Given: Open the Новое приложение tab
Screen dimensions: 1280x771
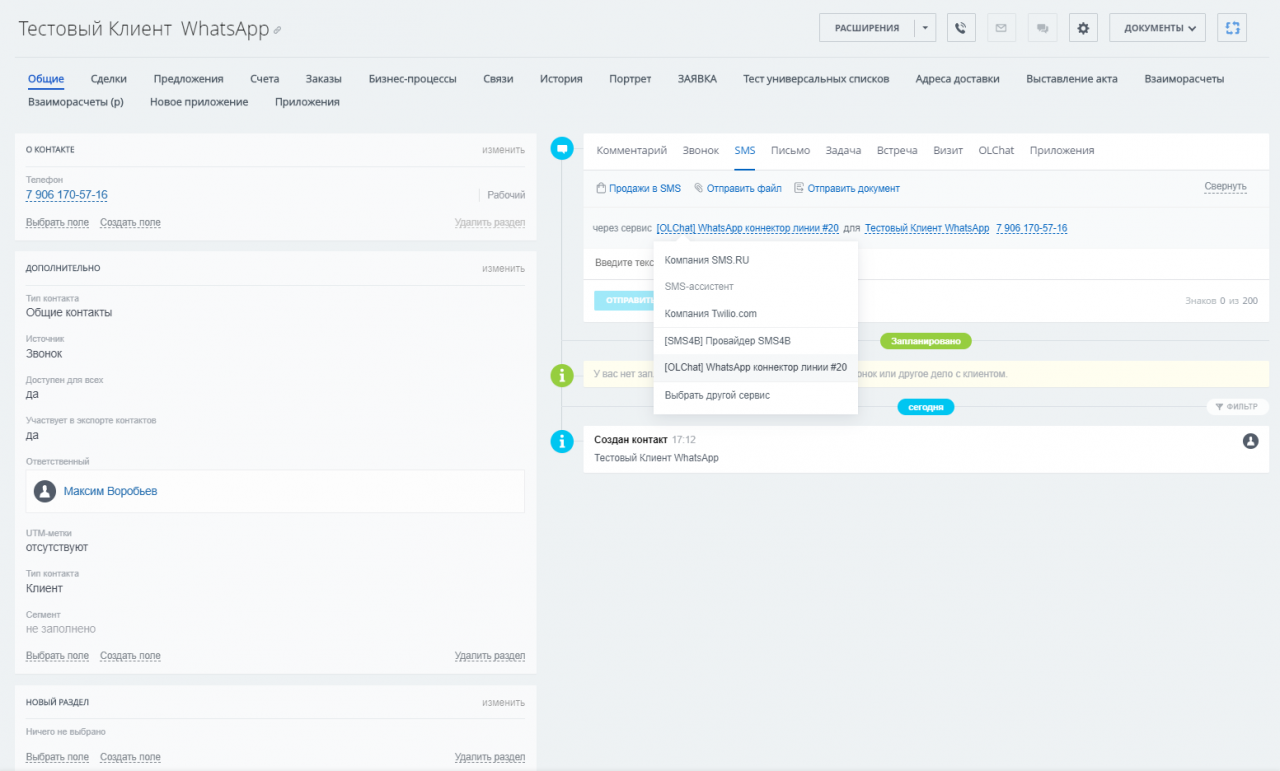Looking at the screenshot, I should pyautogui.click(x=199, y=101).
